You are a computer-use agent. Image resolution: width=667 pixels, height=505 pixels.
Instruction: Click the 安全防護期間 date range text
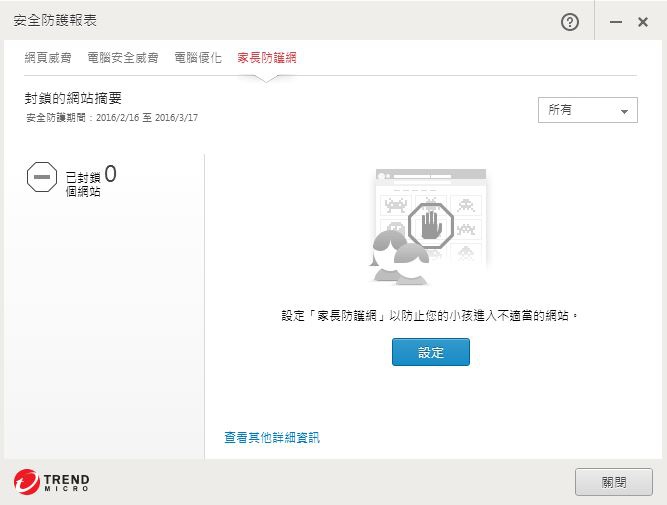(x=112, y=118)
